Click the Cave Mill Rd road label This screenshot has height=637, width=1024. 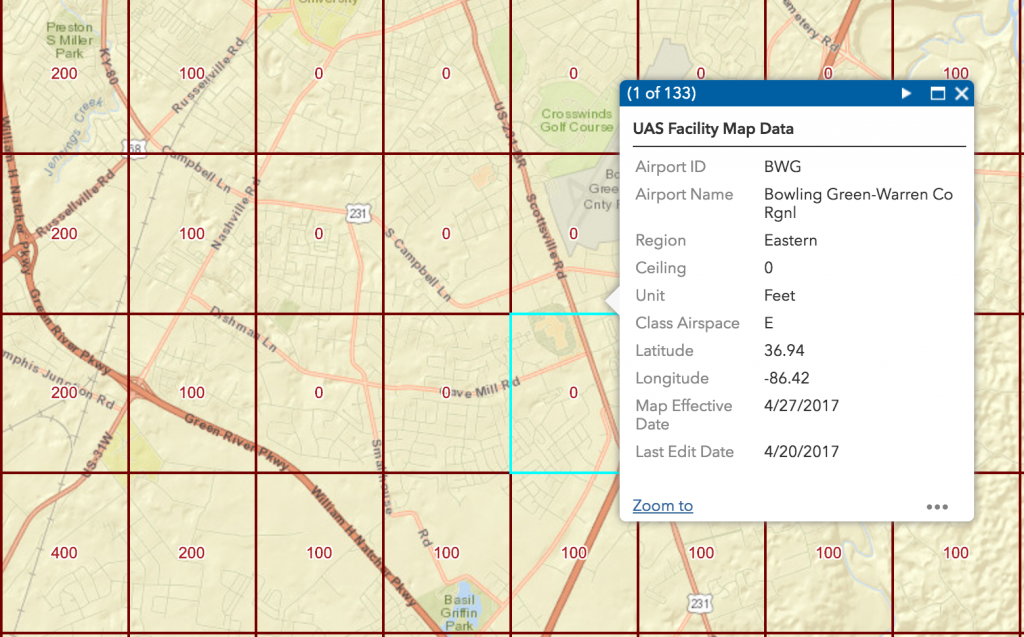[483, 389]
